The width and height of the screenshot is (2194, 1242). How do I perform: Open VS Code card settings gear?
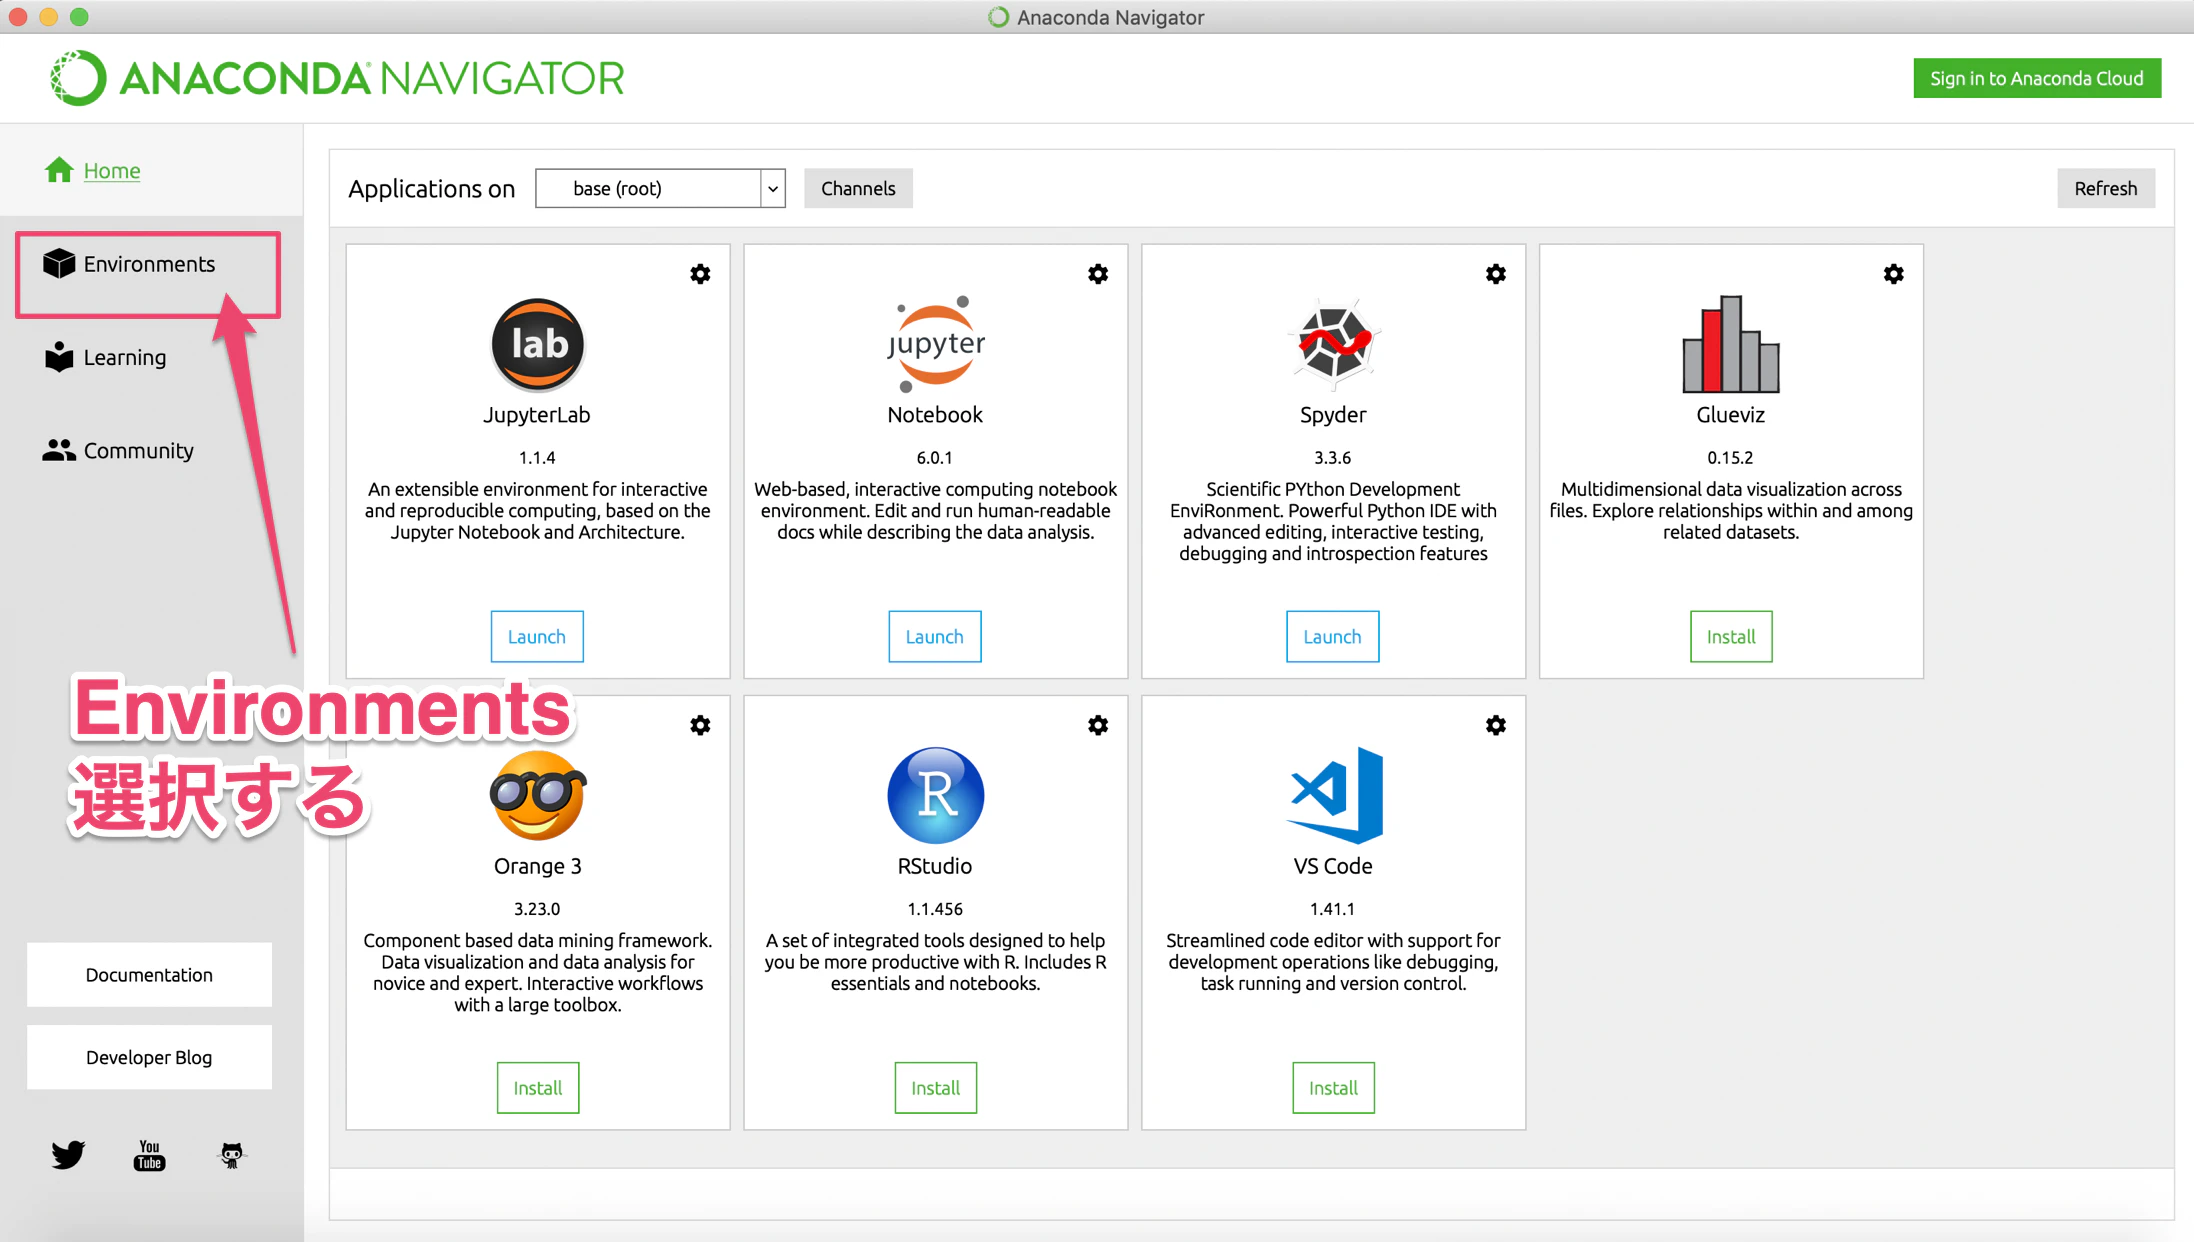pos(1496,725)
